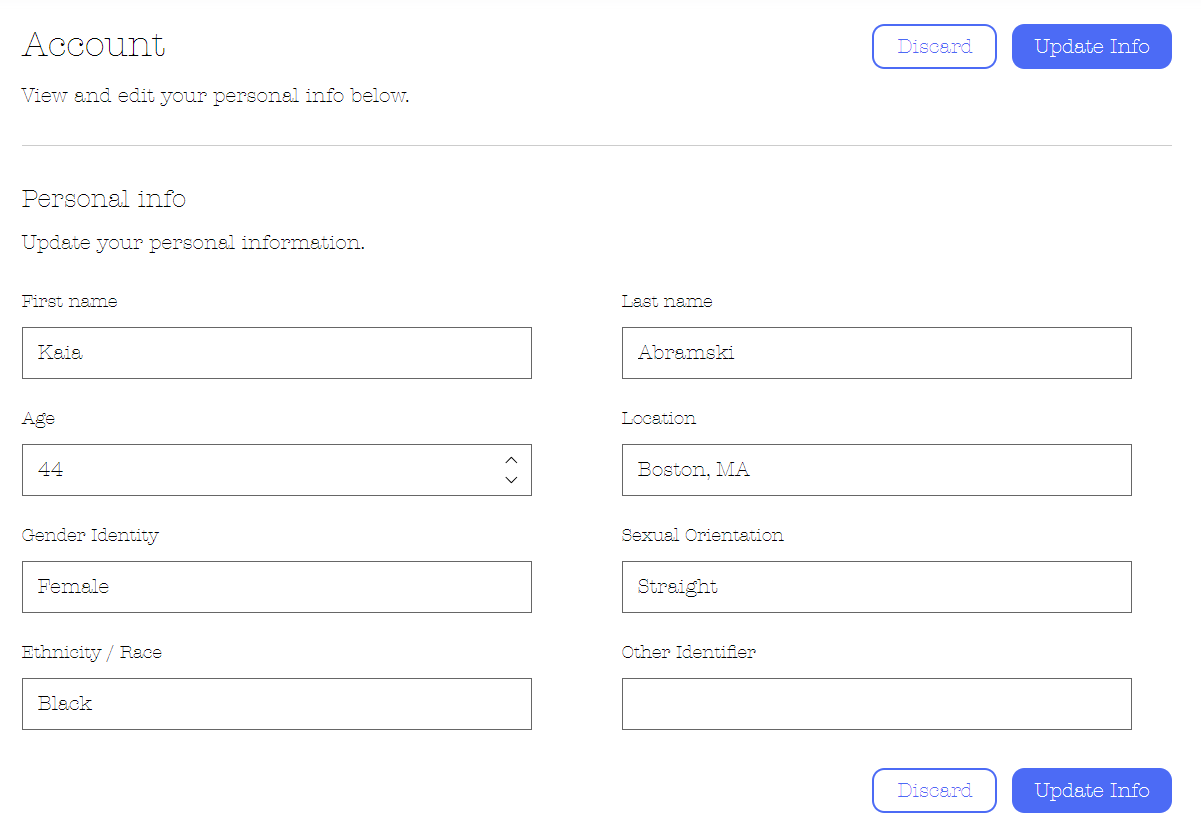Click the Account page heading
Viewport: 1201px width, 834px height.
tap(94, 45)
